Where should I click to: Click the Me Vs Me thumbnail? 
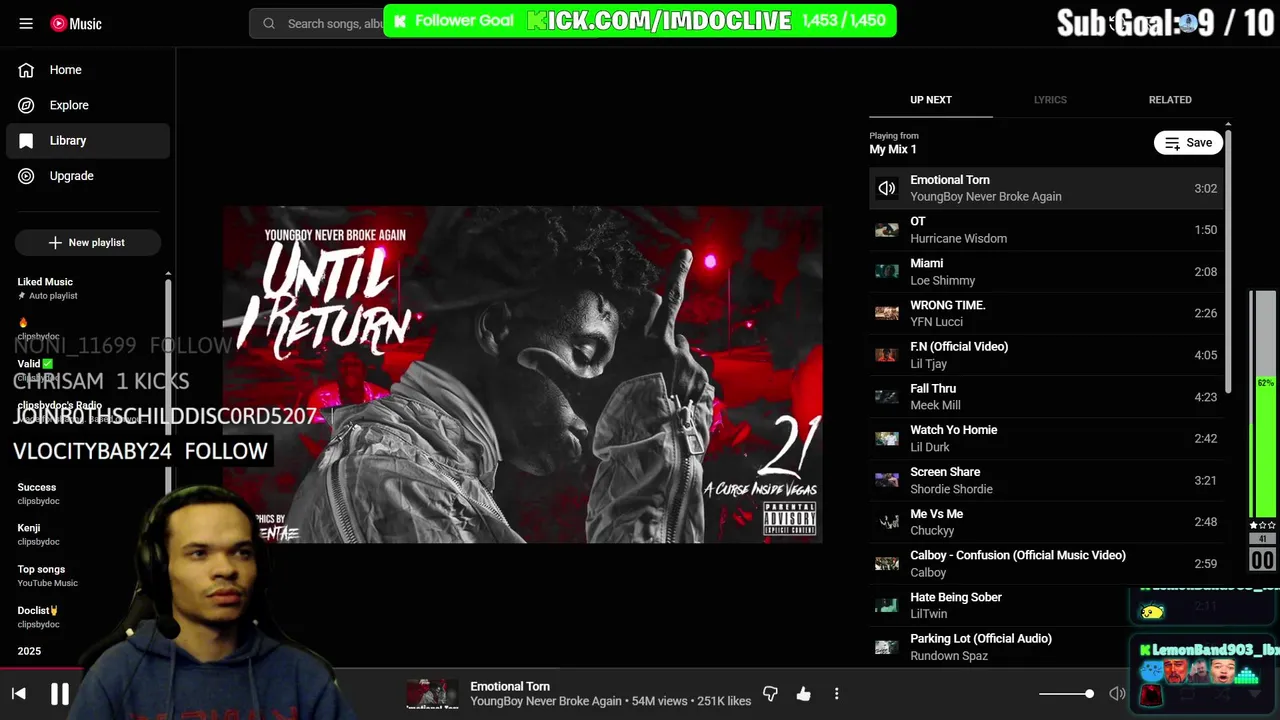(x=887, y=522)
